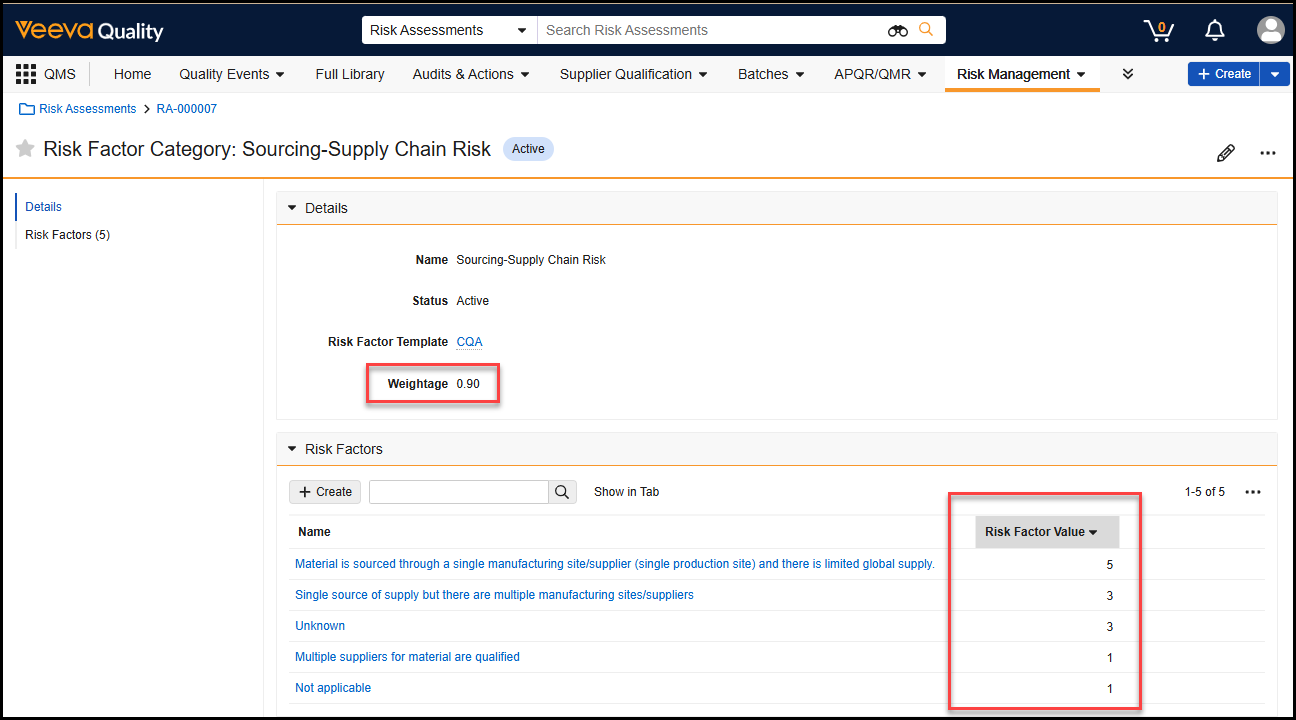The image size is (1296, 720).
Task: Click the Risk Factors search button
Action: tap(562, 492)
